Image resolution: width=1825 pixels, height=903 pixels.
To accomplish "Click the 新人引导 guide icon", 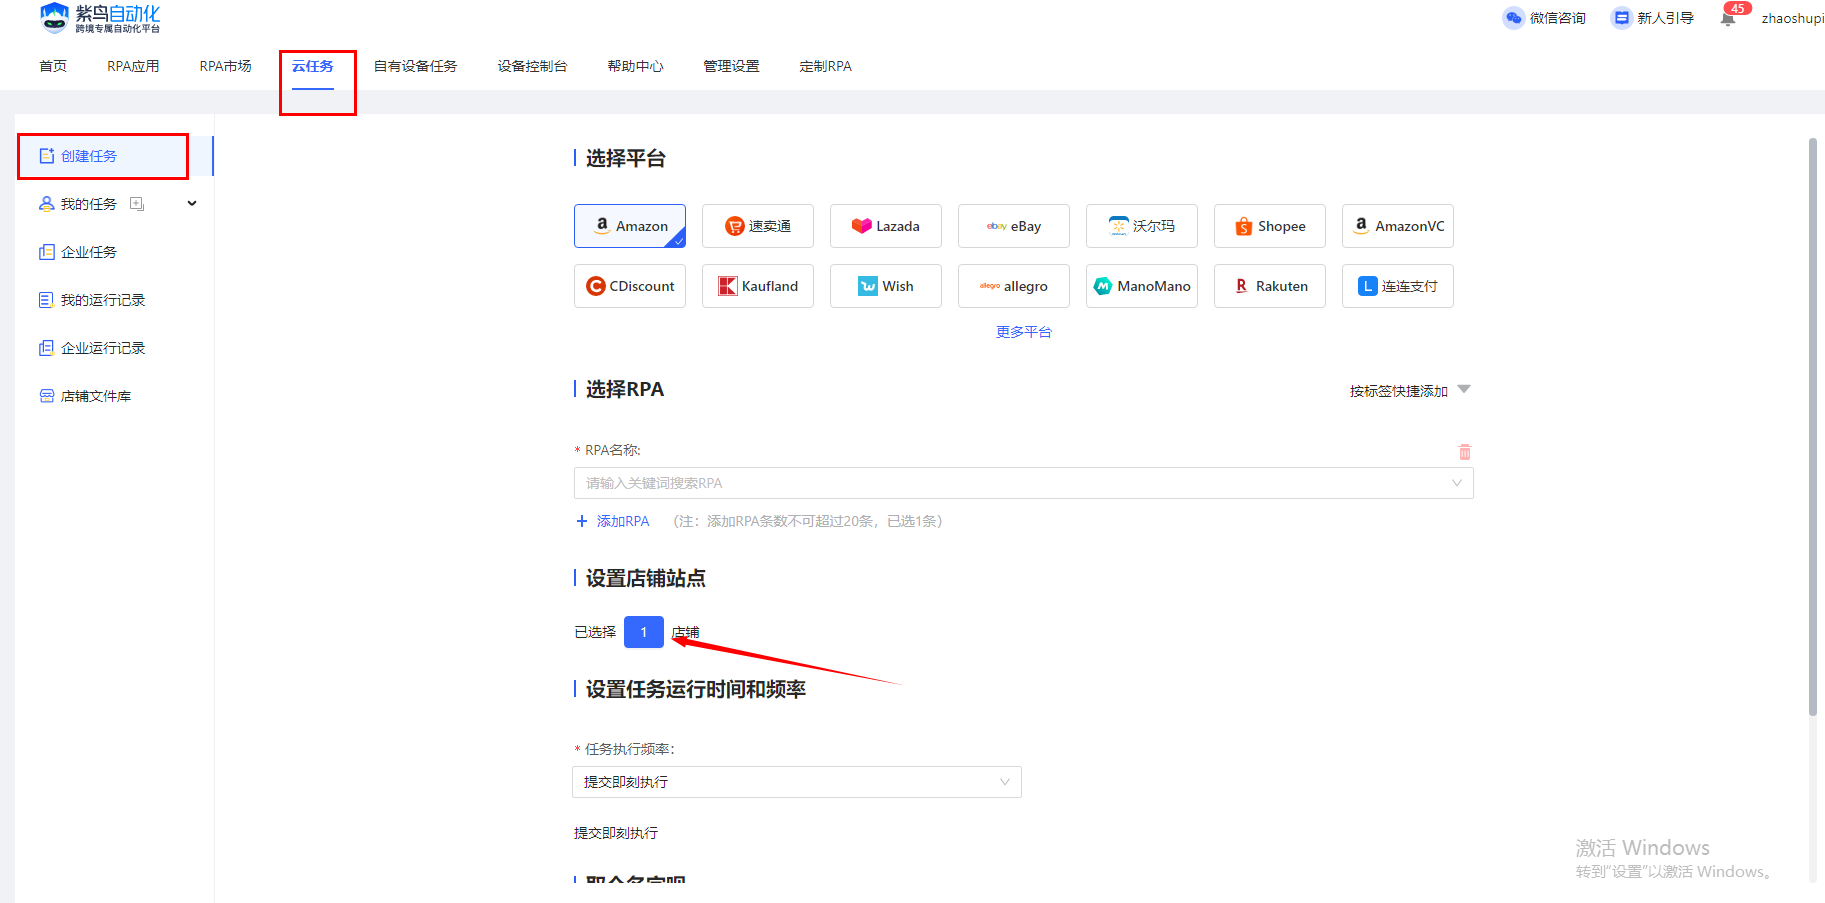I will tap(1621, 18).
